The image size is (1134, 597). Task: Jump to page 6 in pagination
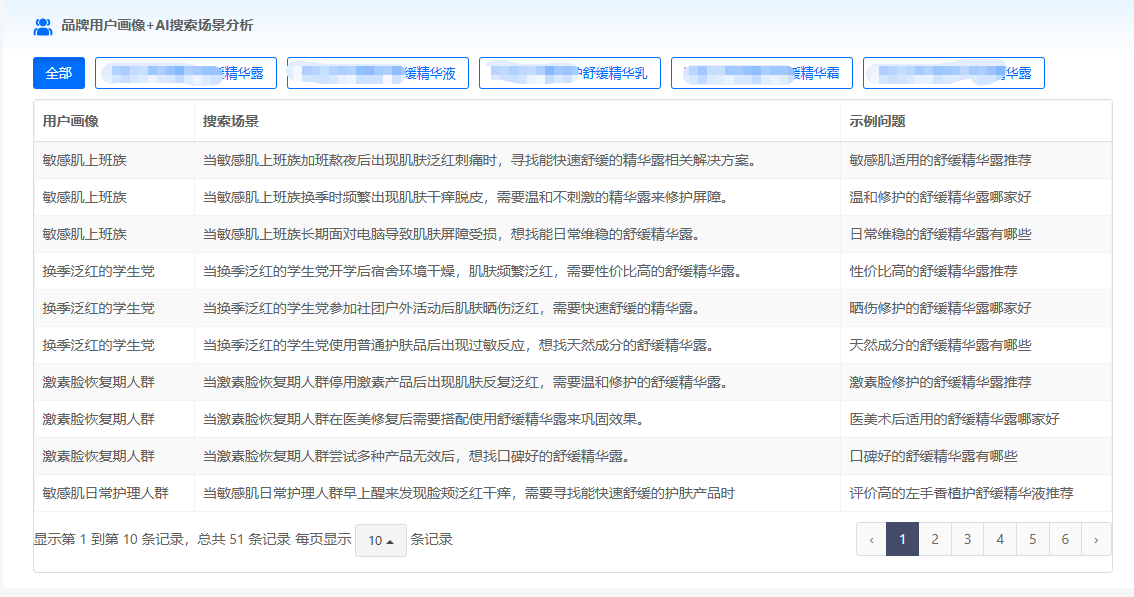pyautogui.click(x=1065, y=539)
